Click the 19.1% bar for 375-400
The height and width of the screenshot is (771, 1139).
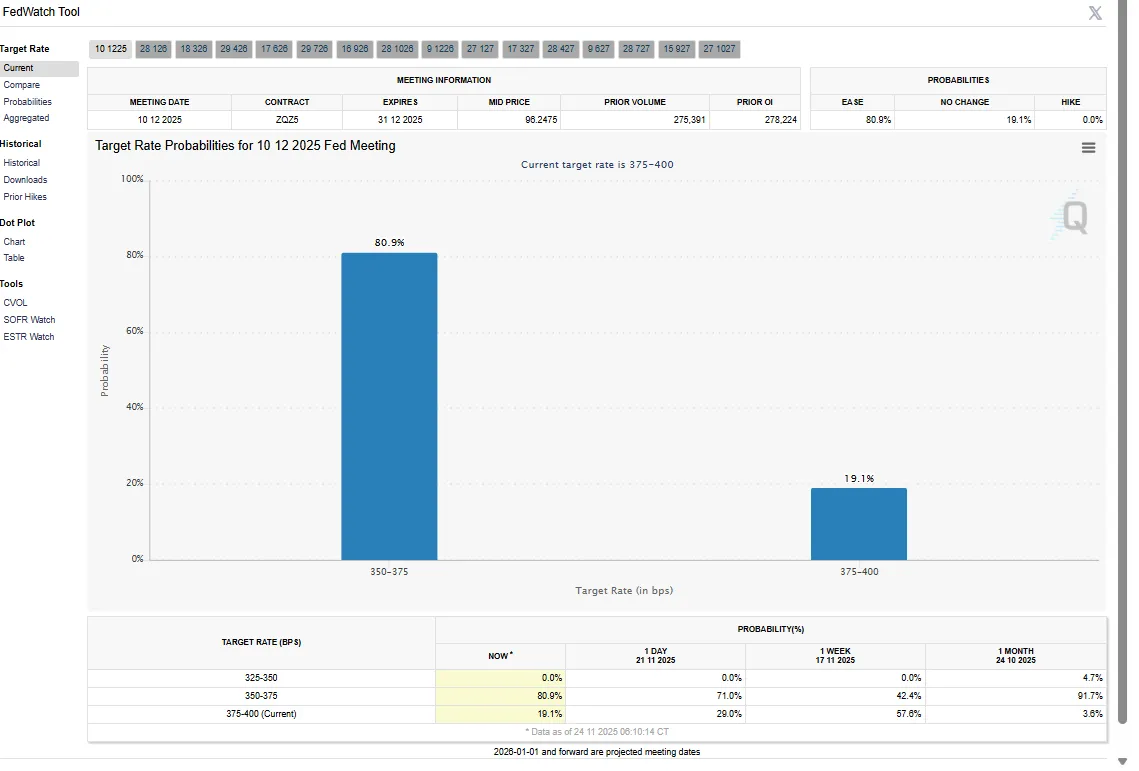[x=858, y=523]
